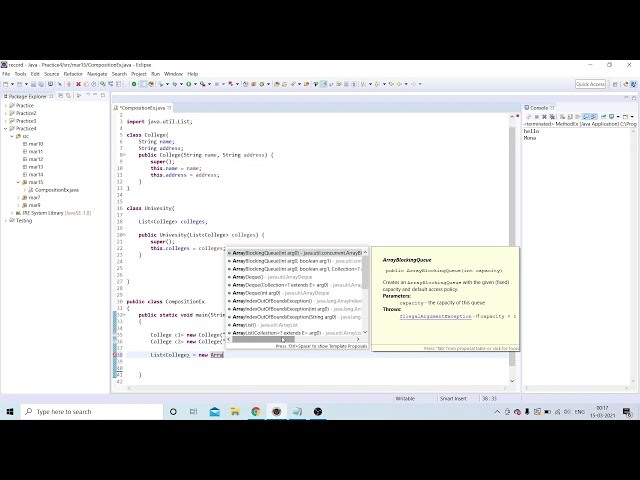This screenshot has height=480, width=640.
Task: Toggle Pin Console button
Action: 603,117
